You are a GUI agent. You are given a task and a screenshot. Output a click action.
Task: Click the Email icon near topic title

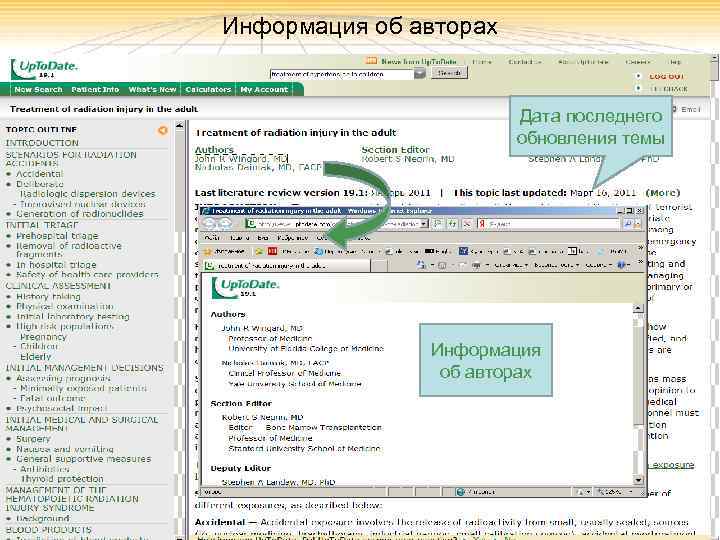pos(674,109)
